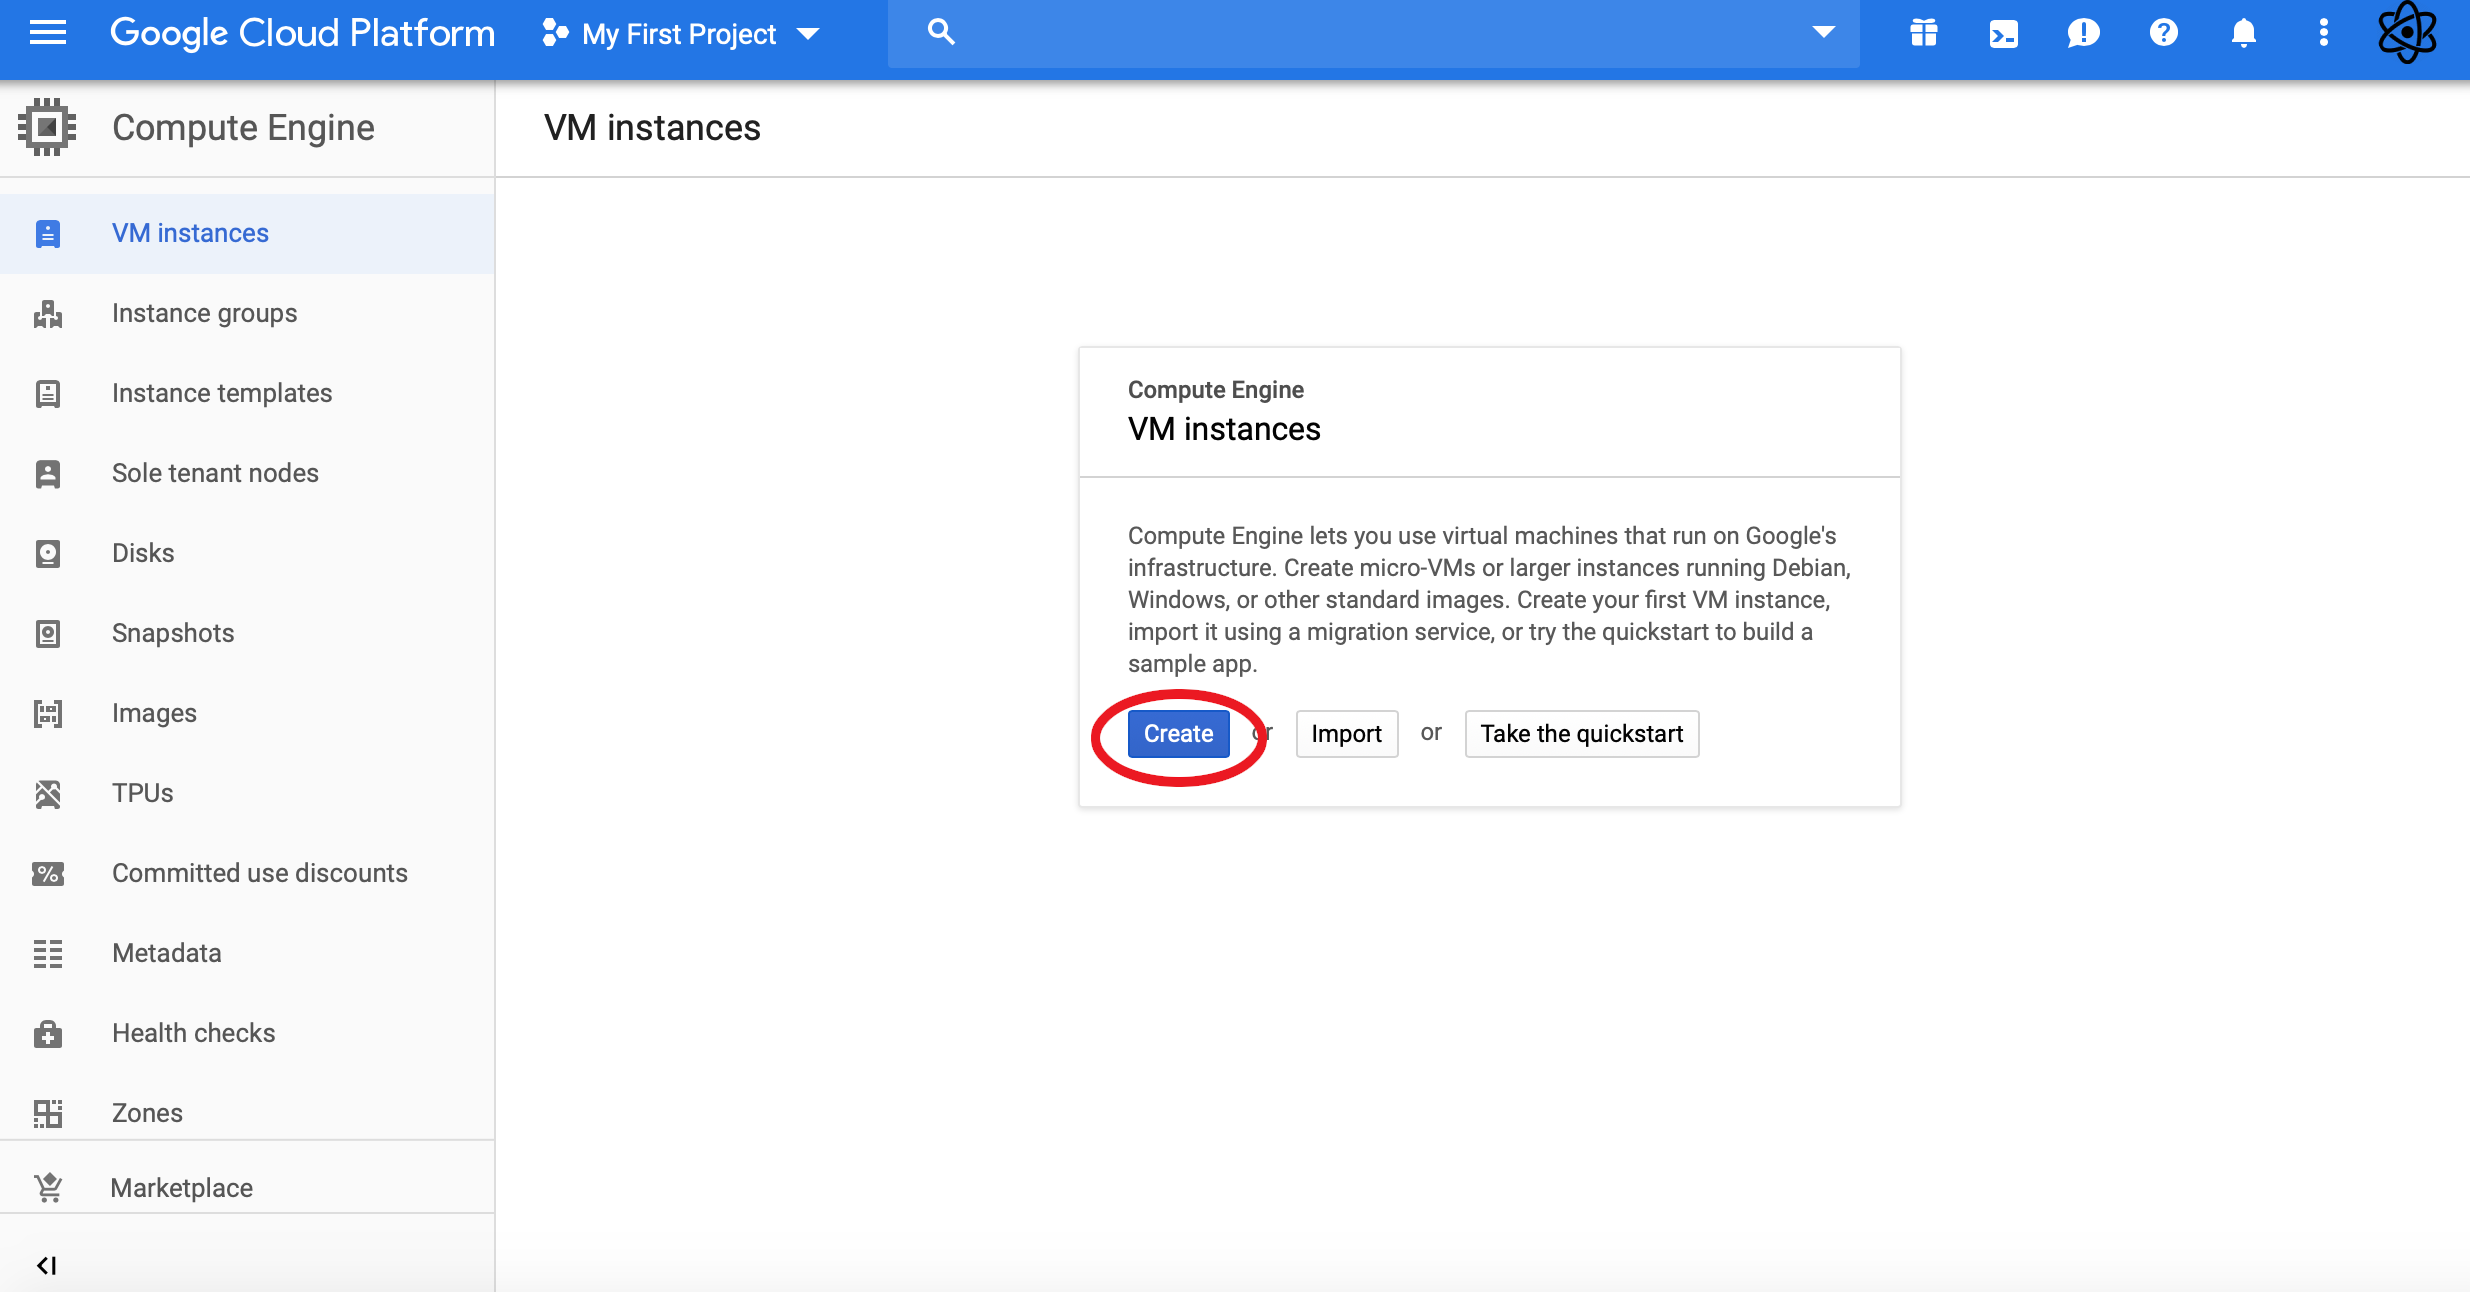Click the Disks icon
The width and height of the screenshot is (2470, 1292).
click(x=48, y=554)
